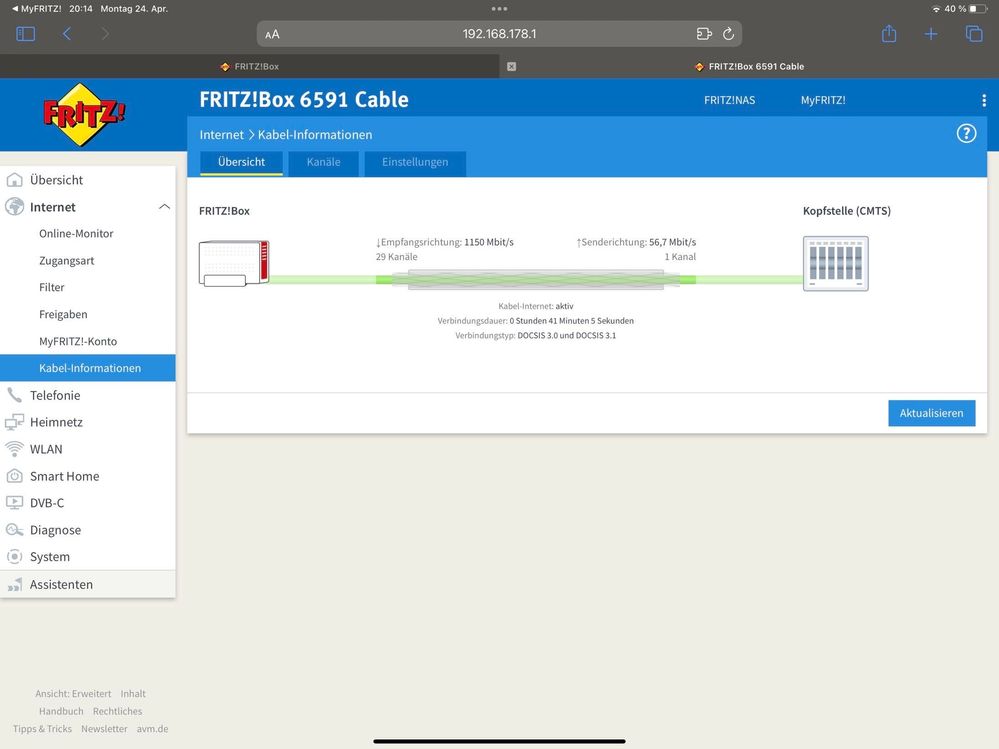Tap the extensions icon in address bar

click(704, 34)
